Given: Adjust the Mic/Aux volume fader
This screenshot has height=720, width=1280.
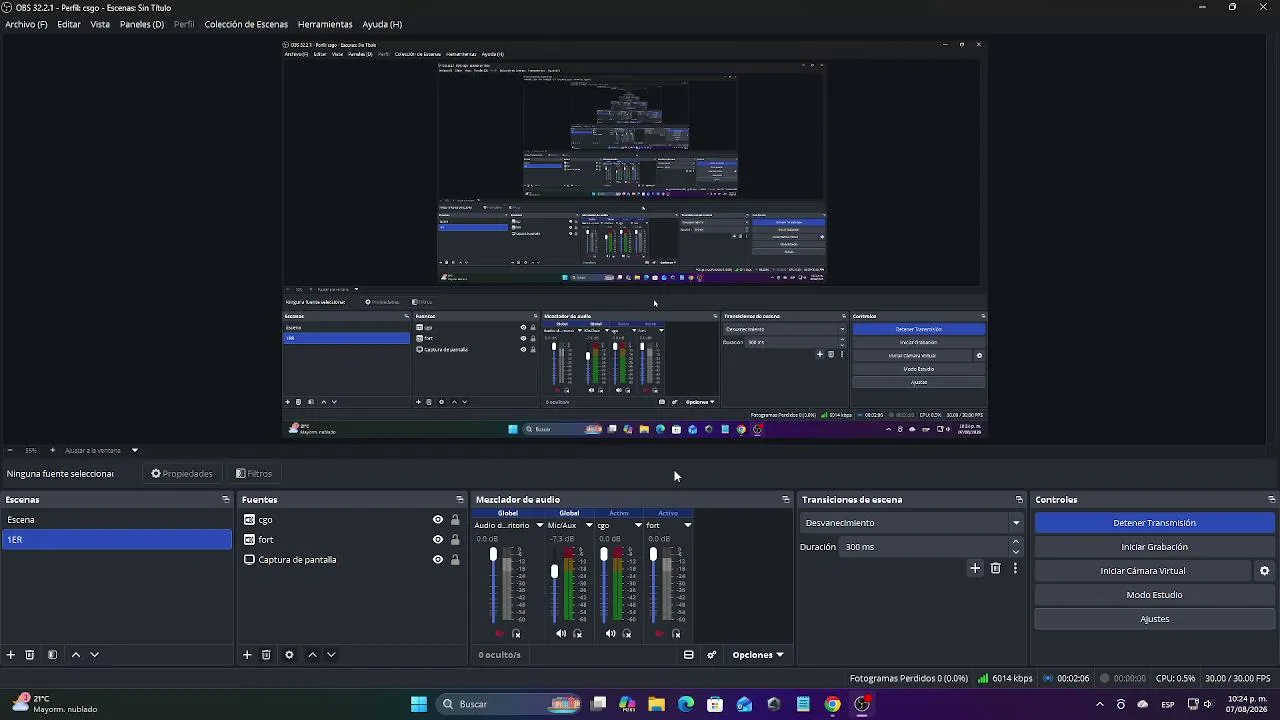Looking at the screenshot, I should (x=554, y=571).
